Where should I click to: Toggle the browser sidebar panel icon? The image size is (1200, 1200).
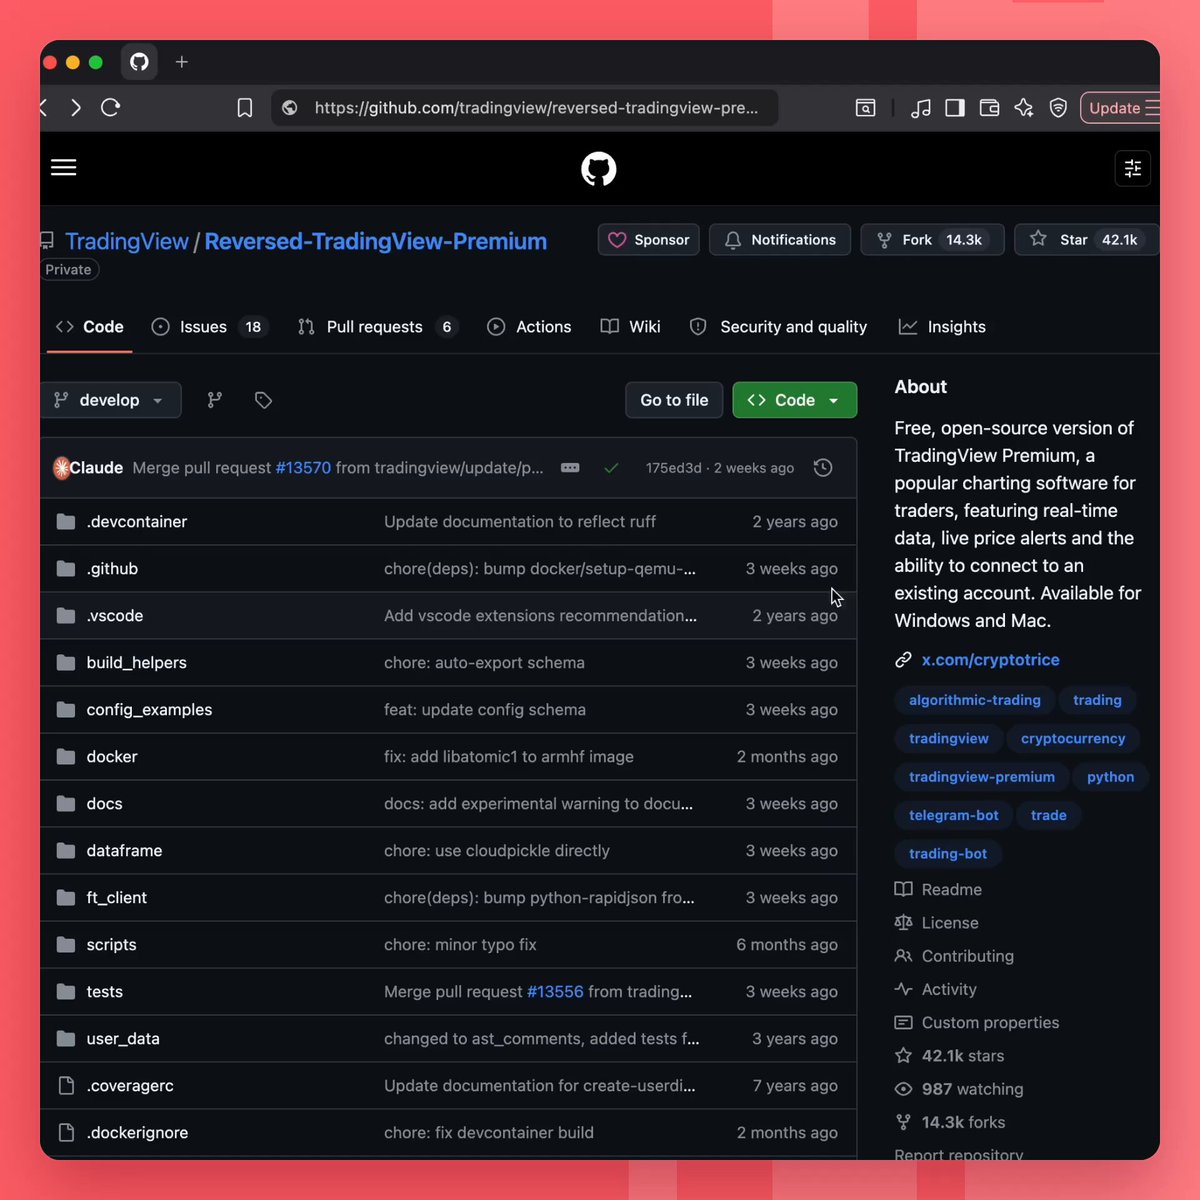pos(955,108)
